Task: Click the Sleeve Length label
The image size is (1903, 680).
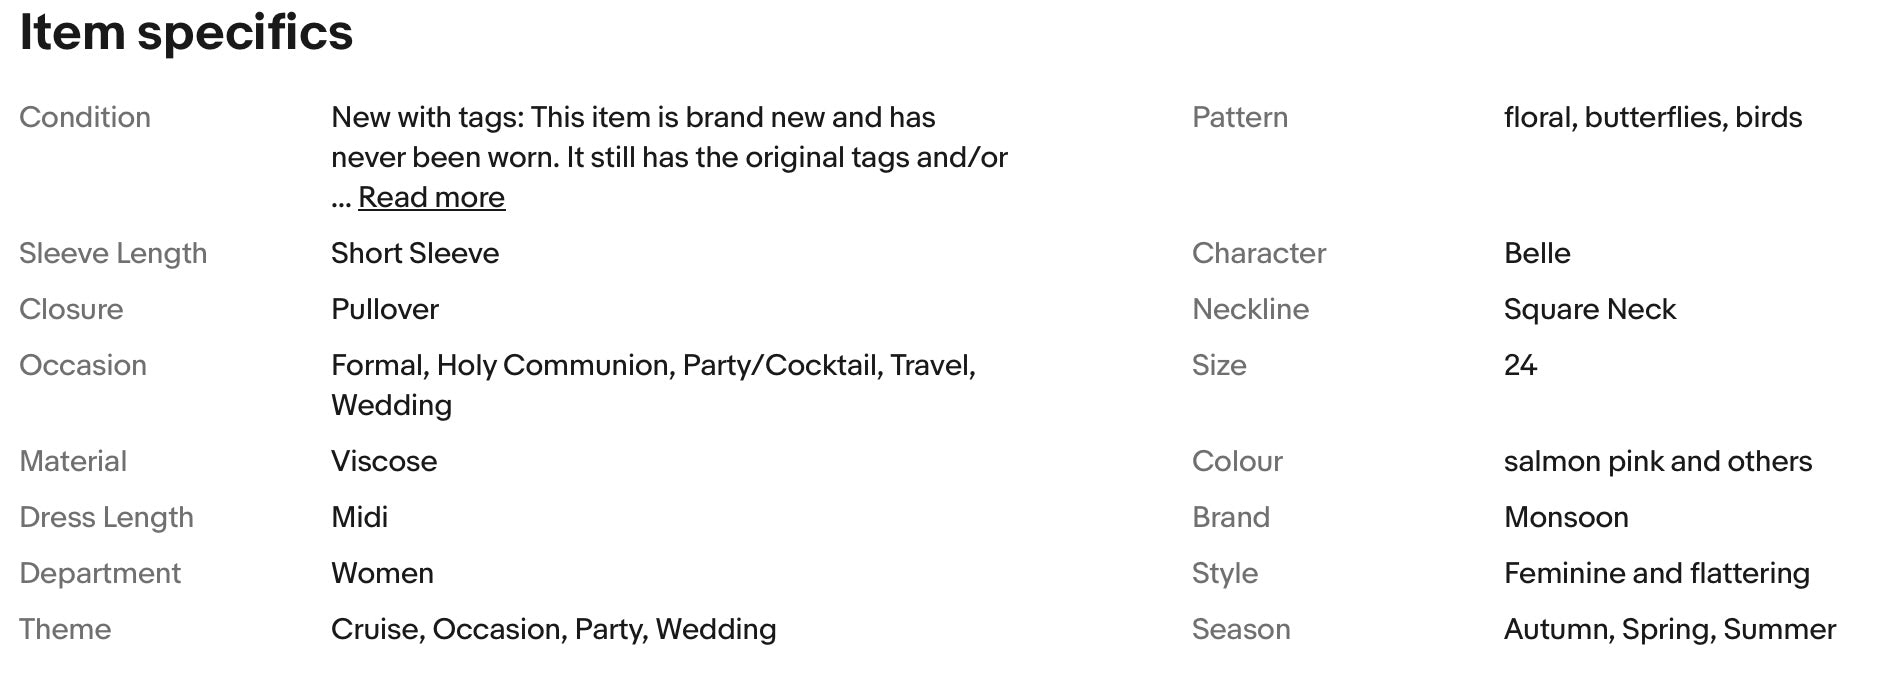Action: point(113,254)
